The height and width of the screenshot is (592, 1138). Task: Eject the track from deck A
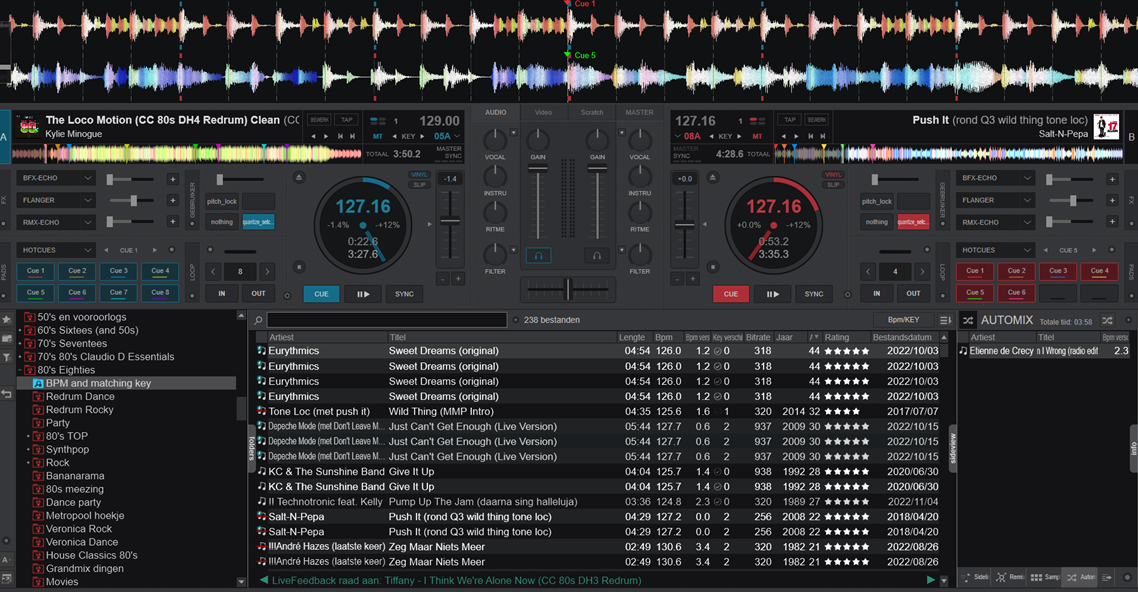[x=299, y=178]
